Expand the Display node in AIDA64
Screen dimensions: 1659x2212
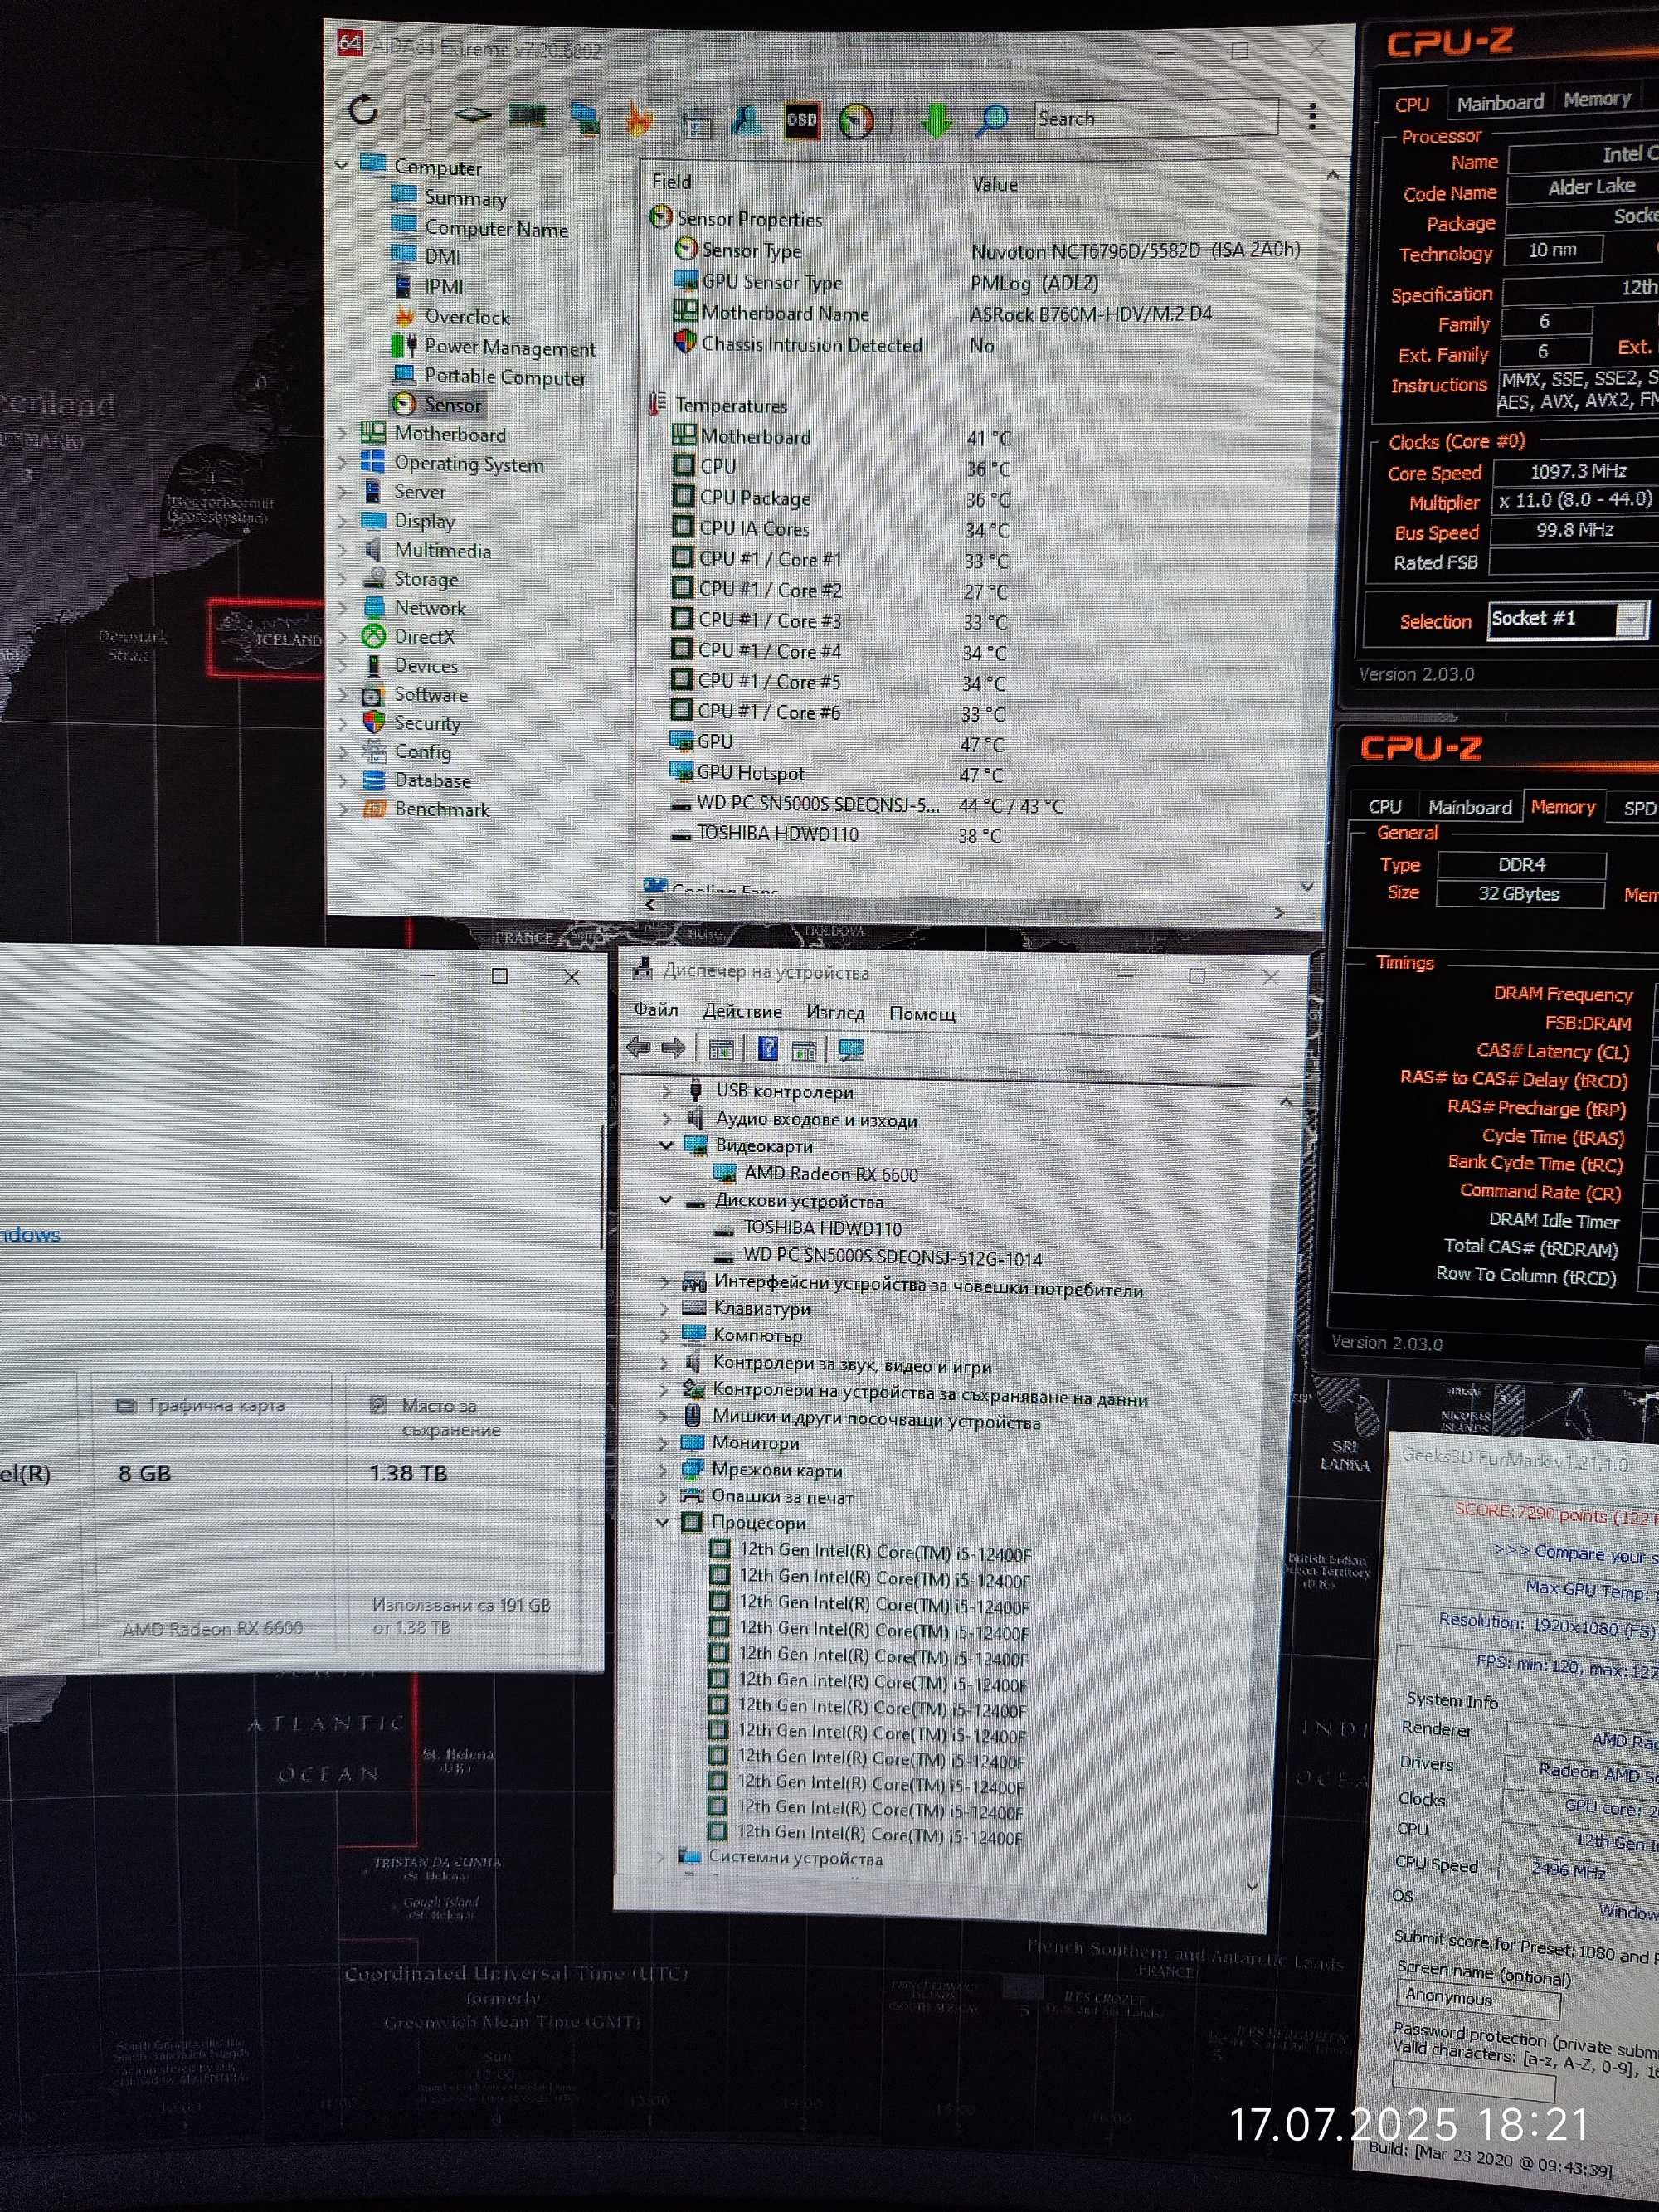pyautogui.click(x=343, y=520)
